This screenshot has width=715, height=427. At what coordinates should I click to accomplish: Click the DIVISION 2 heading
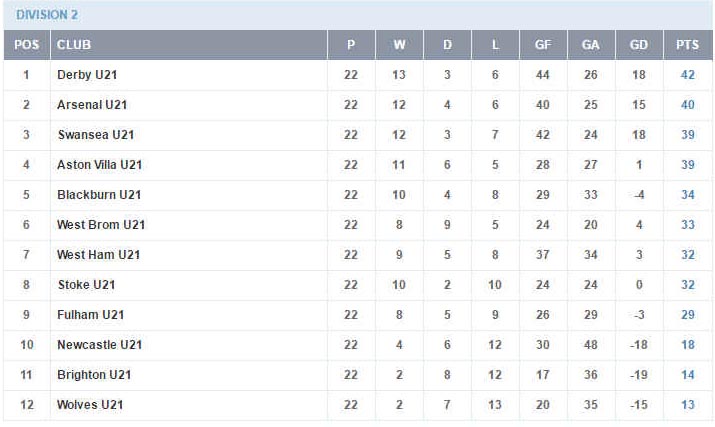tap(47, 15)
